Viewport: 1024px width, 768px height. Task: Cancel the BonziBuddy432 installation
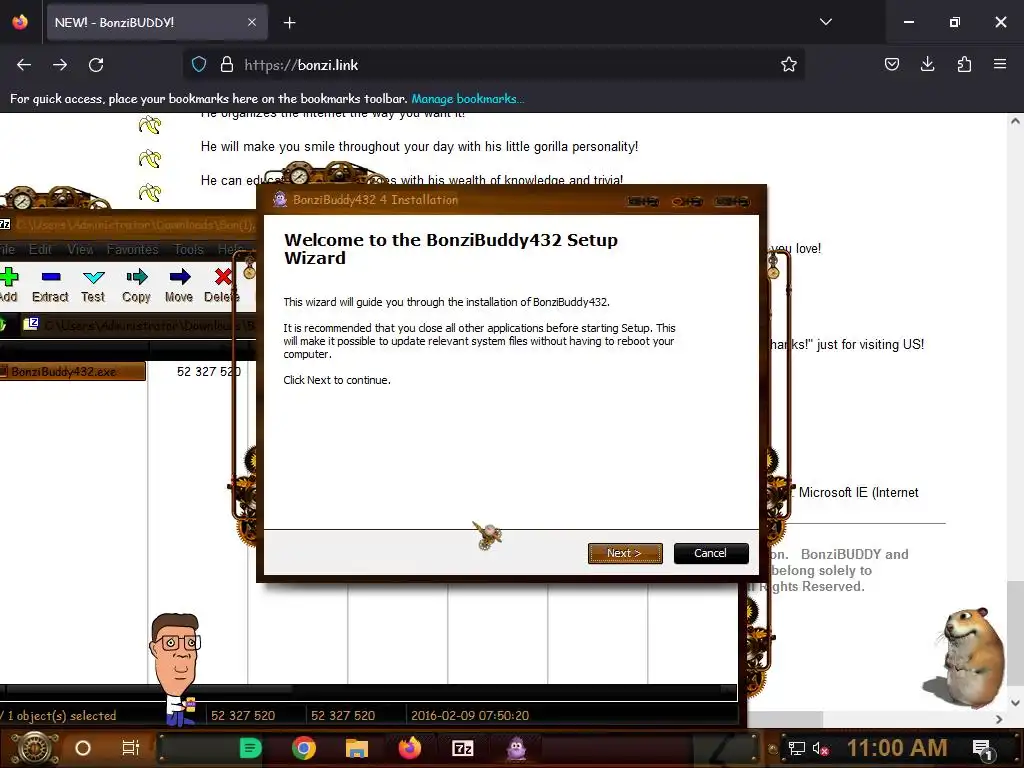pyautogui.click(x=711, y=553)
